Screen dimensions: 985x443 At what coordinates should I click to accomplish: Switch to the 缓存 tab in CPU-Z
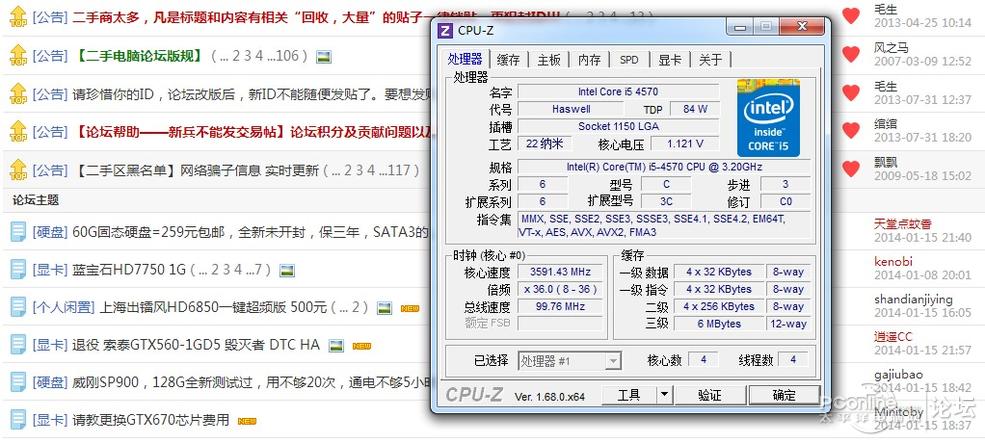pos(508,60)
